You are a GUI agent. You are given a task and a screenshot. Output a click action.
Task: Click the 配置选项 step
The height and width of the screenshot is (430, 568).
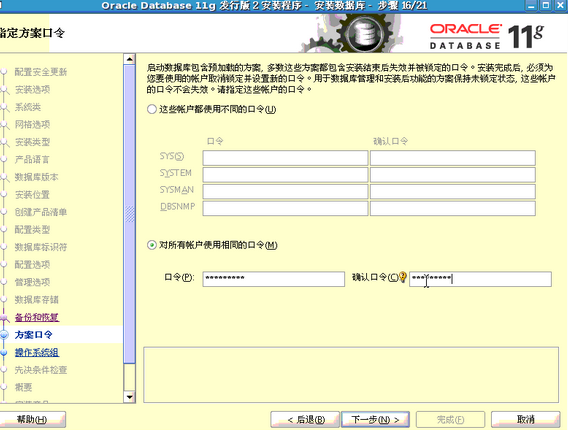(32, 264)
